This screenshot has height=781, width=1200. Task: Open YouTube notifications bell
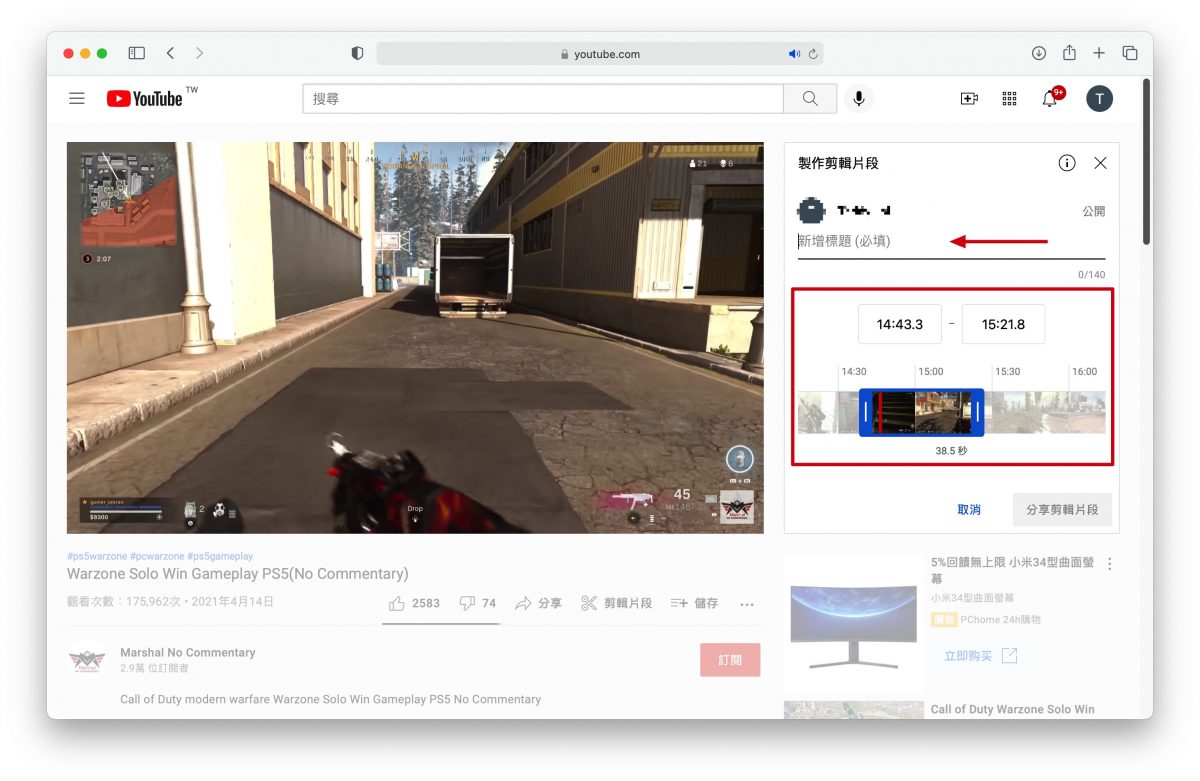1050,97
